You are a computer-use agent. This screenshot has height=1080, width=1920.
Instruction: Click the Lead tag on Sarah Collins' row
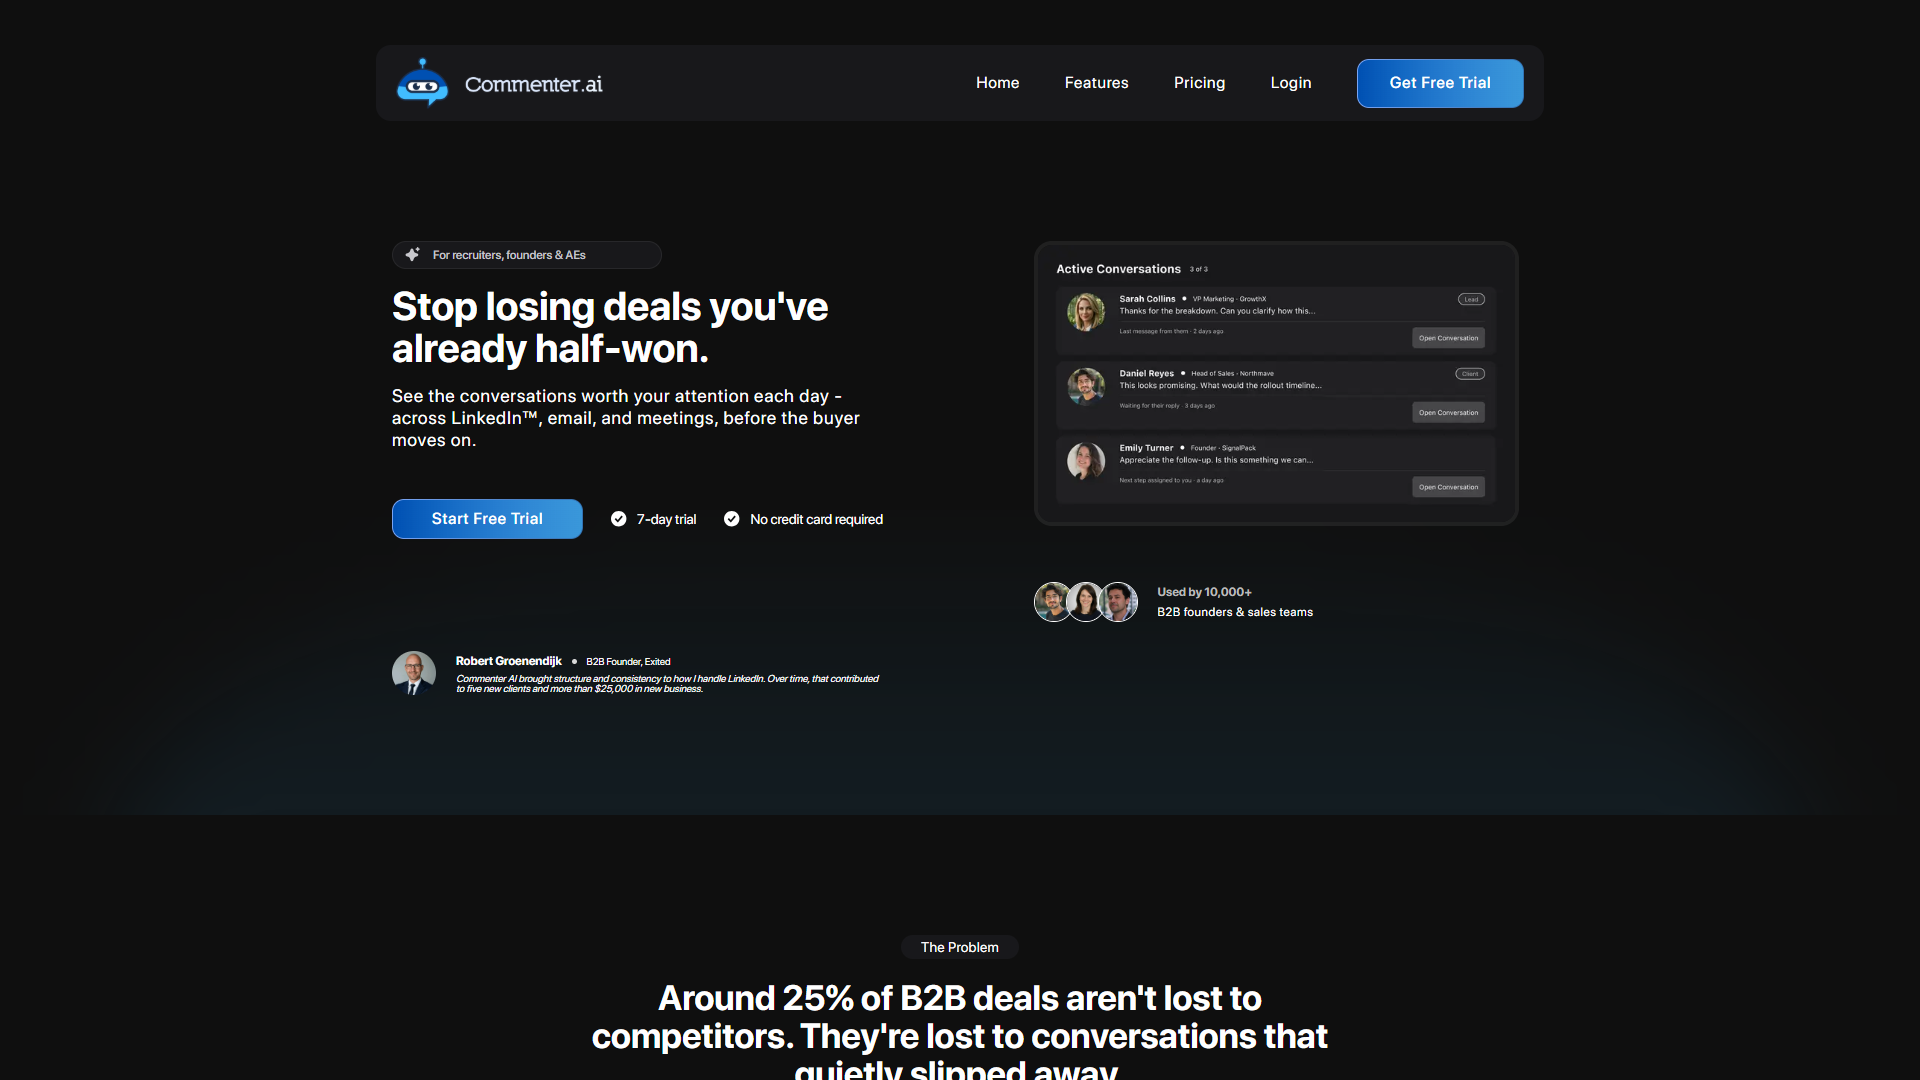coord(1471,299)
